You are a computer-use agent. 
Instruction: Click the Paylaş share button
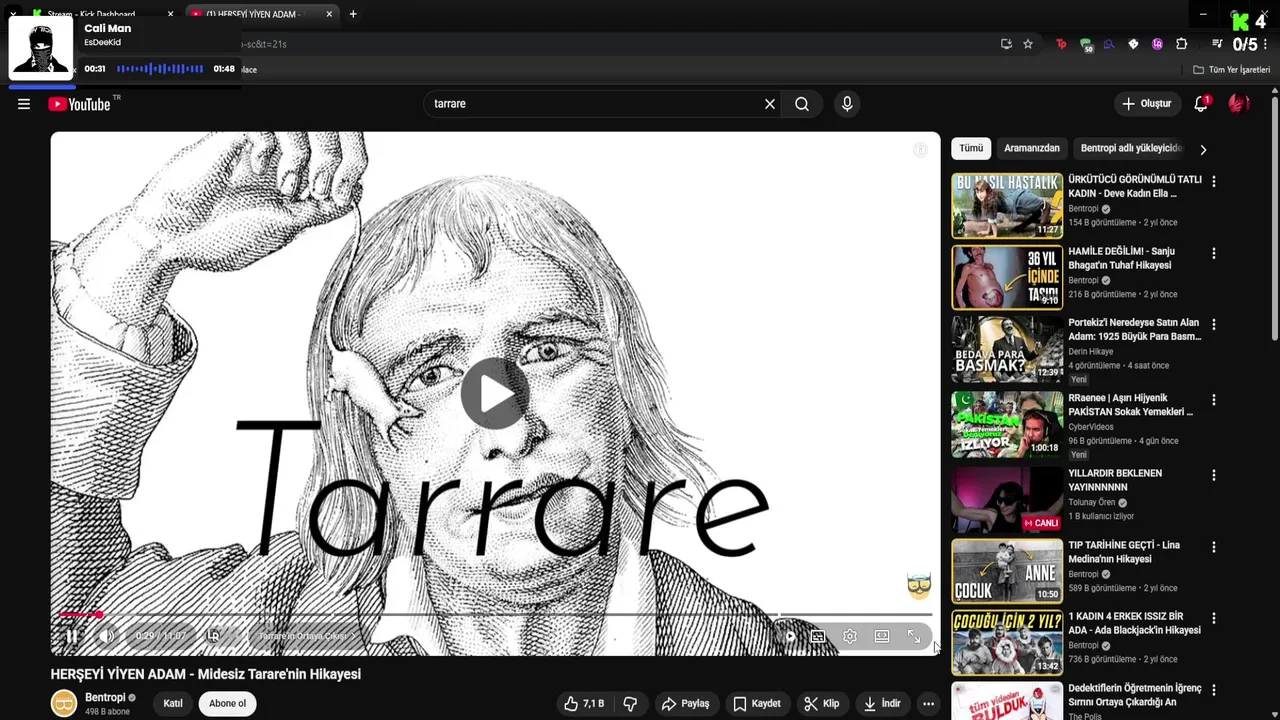685,703
